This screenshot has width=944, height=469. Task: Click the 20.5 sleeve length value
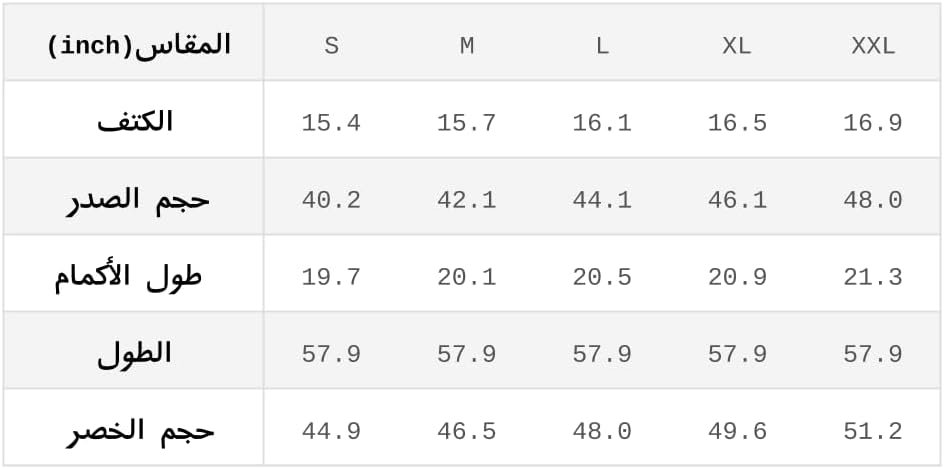click(602, 277)
